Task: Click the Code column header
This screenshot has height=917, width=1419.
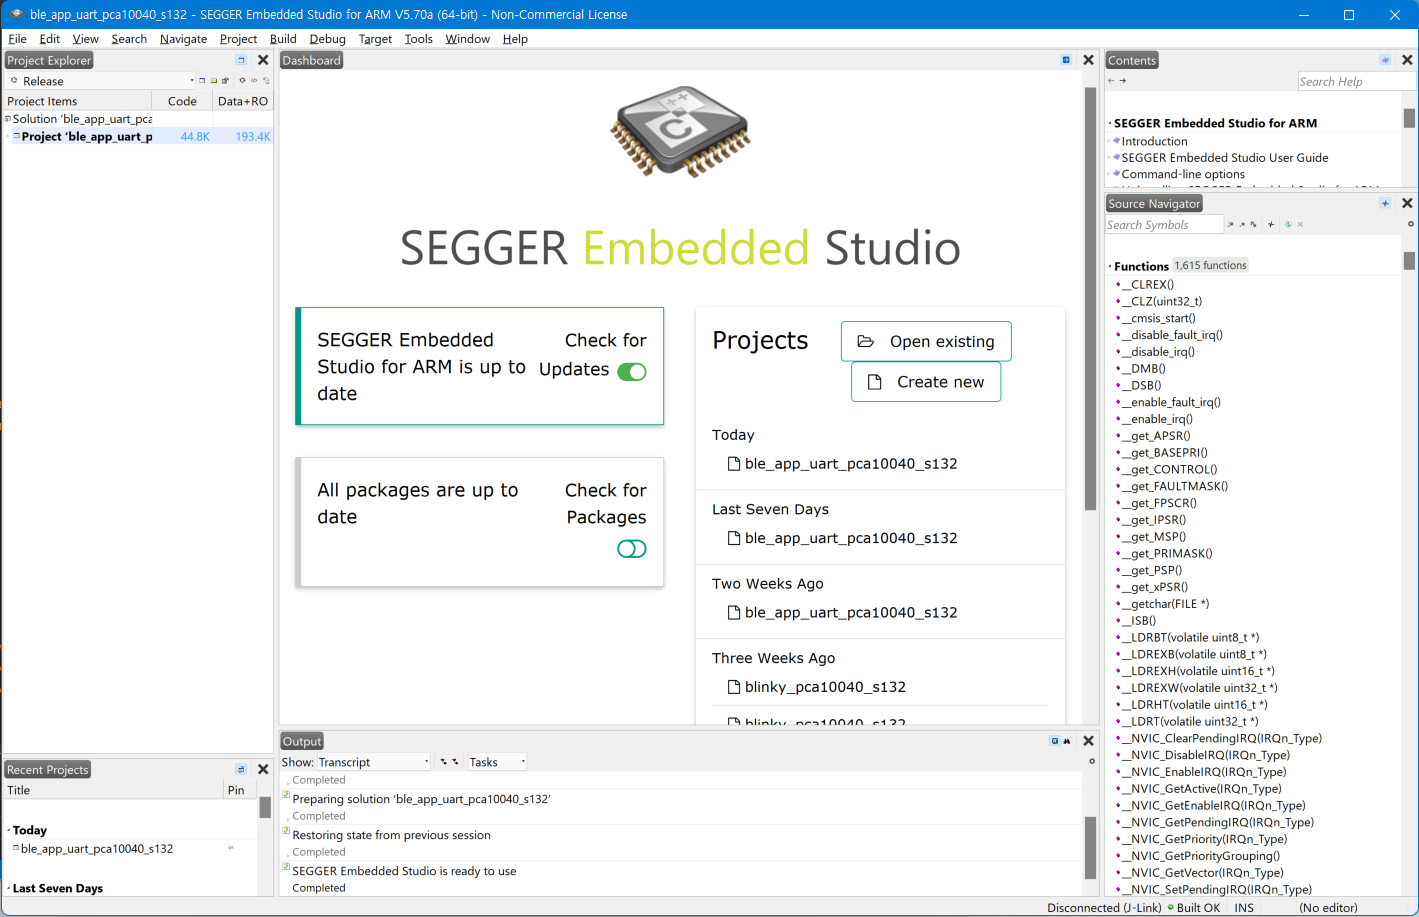Action: pos(182,101)
